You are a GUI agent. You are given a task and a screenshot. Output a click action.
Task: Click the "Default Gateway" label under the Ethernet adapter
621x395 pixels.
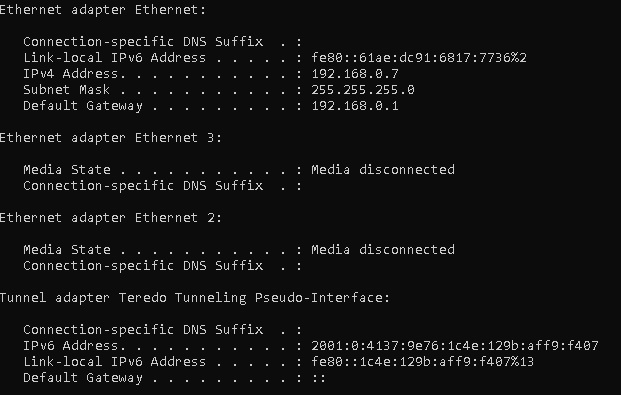pyautogui.click(x=83, y=106)
